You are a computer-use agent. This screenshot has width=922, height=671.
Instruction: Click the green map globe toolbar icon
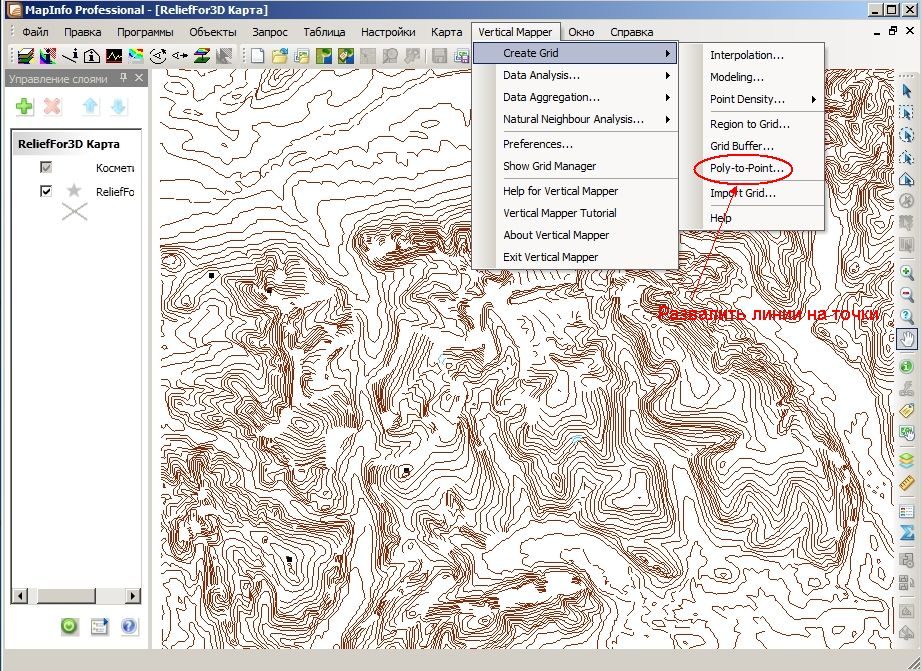click(323, 56)
